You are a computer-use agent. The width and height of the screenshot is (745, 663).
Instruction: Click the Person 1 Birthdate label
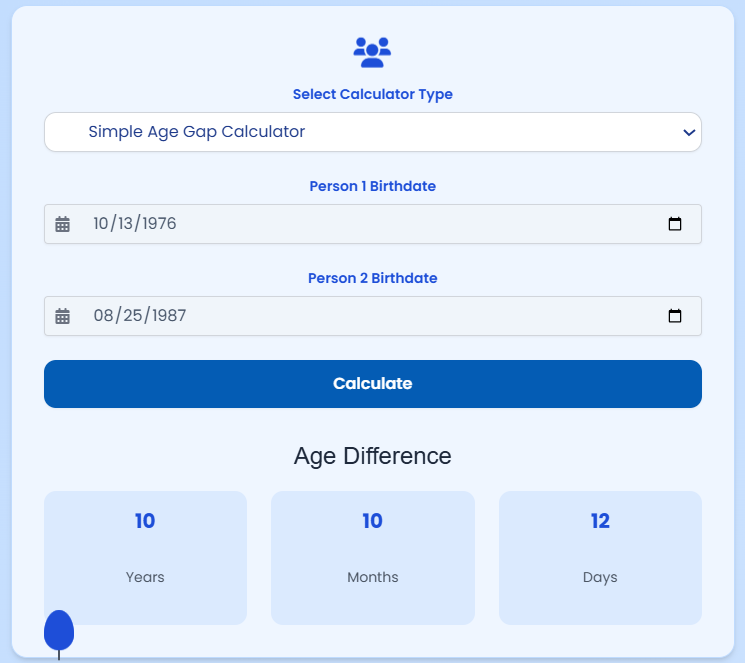[x=372, y=186]
